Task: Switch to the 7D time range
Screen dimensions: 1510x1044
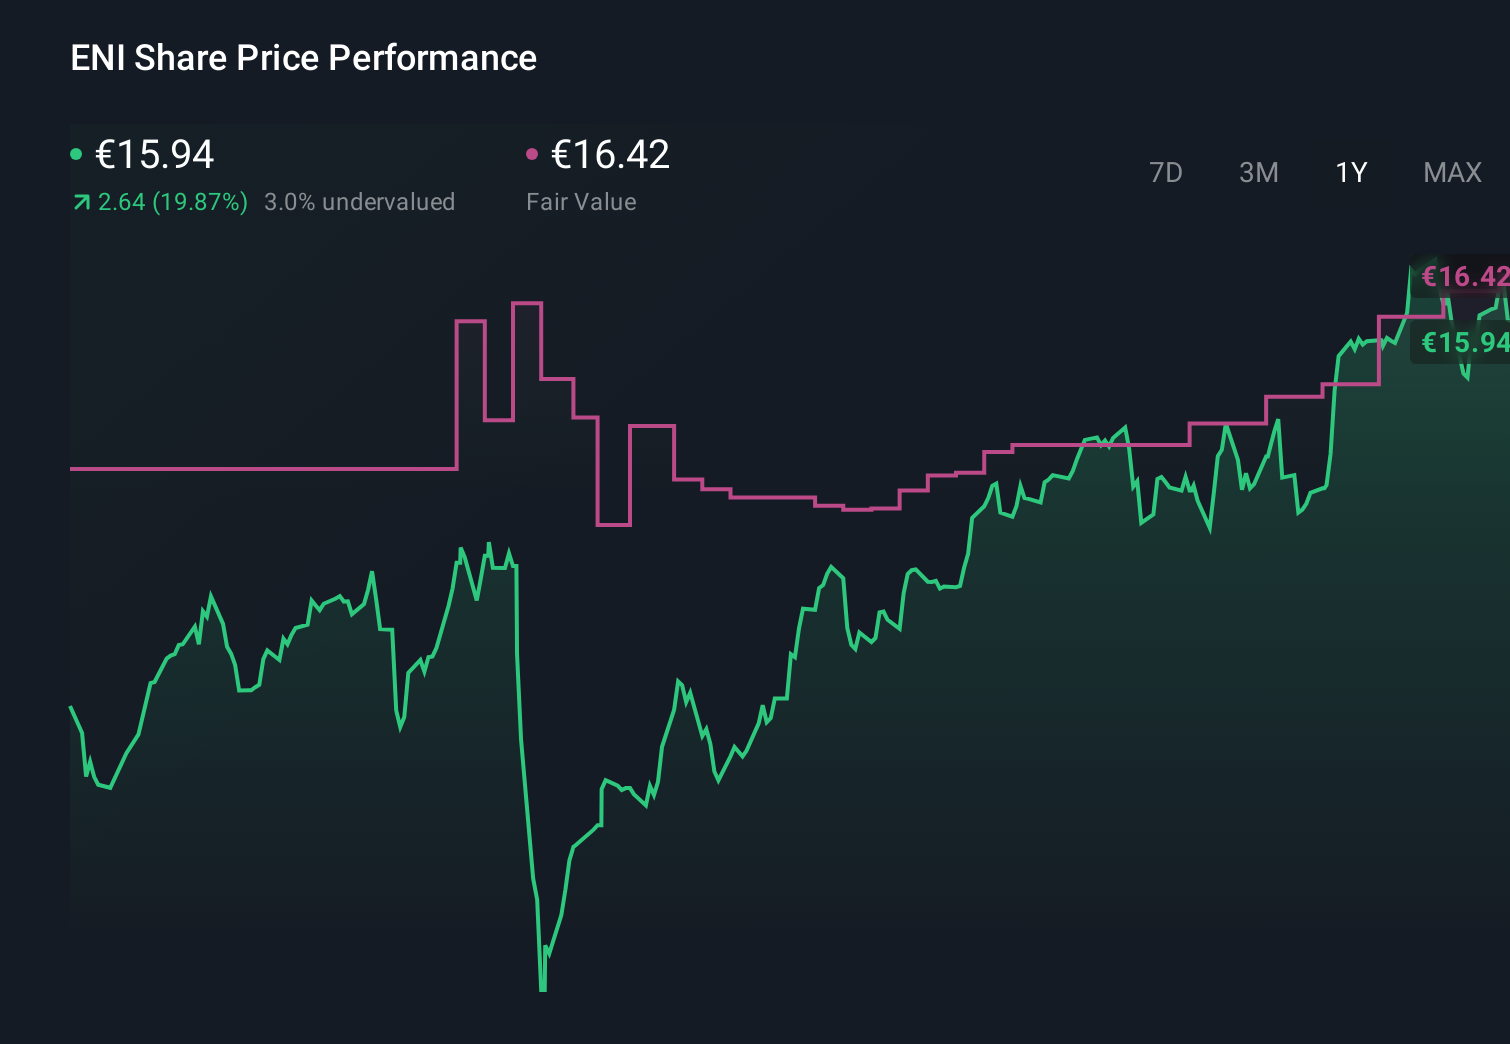Action: pos(1166,172)
